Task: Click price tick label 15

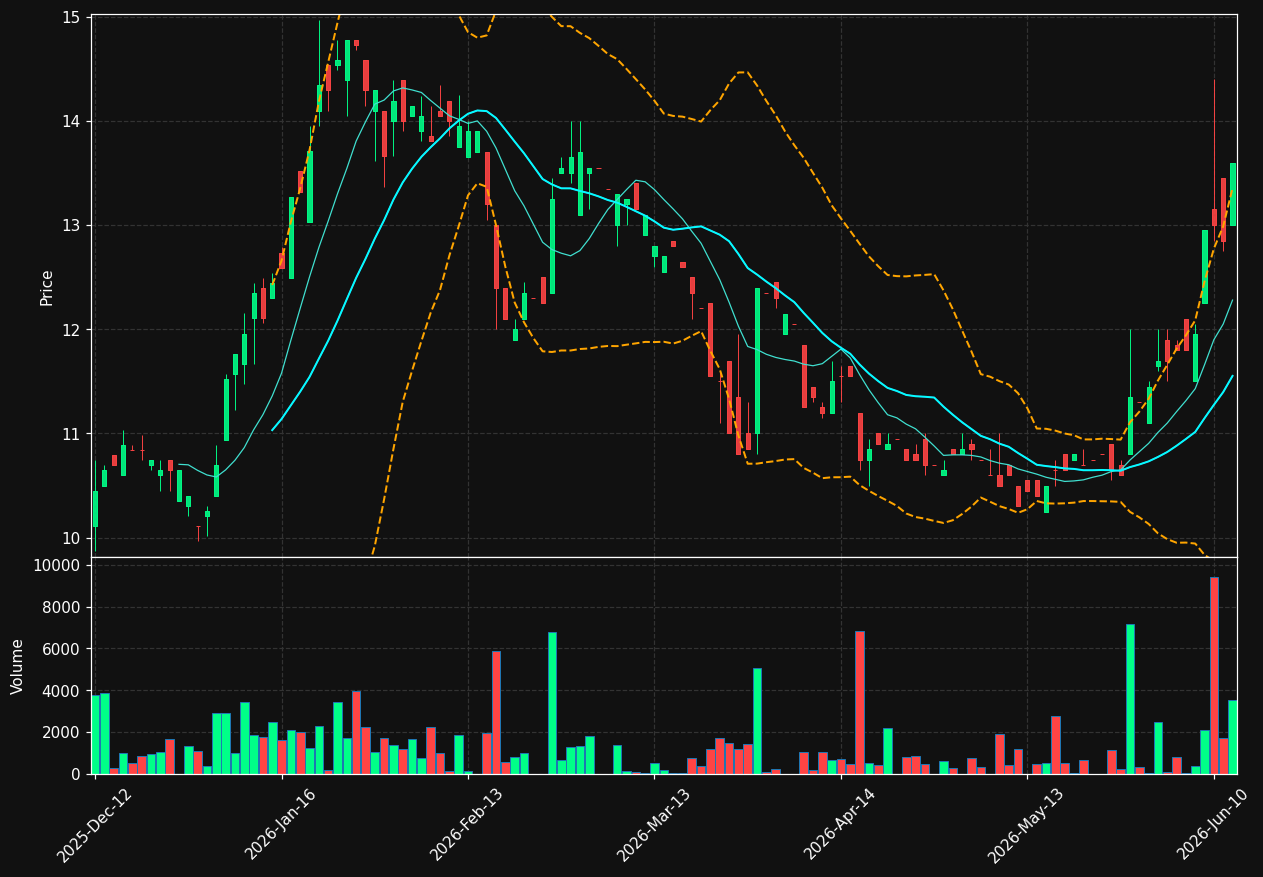Action: (x=72, y=17)
